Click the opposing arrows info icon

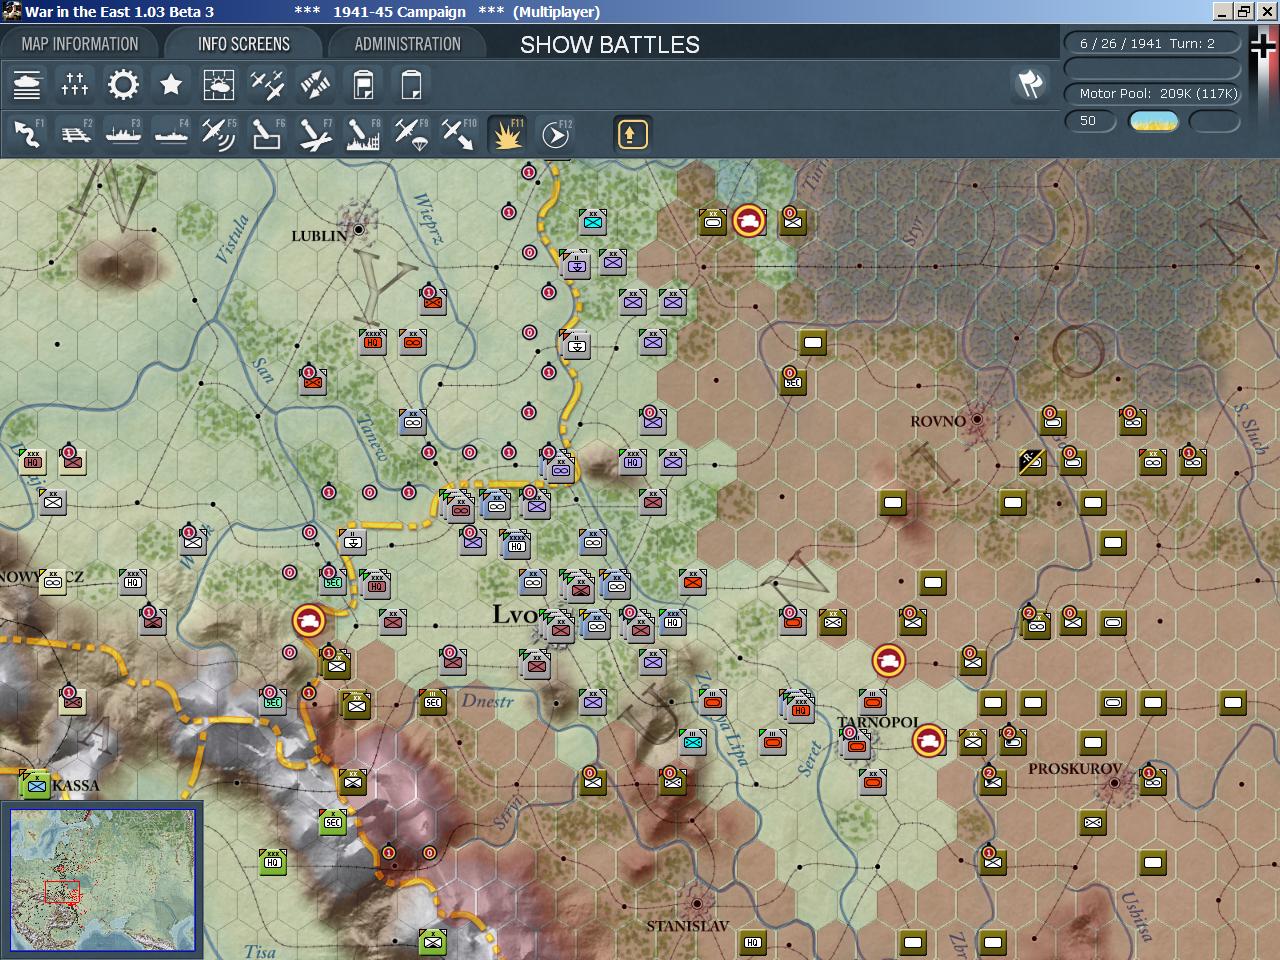[x=315, y=85]
